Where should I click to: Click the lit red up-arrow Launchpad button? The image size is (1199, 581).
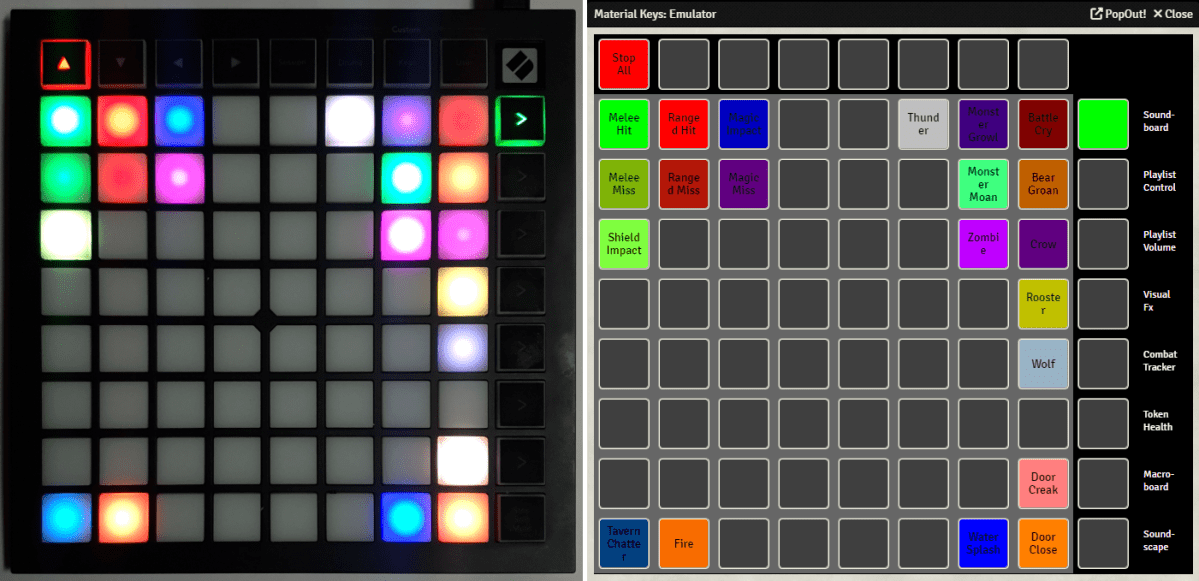click(x=65, y=63)
